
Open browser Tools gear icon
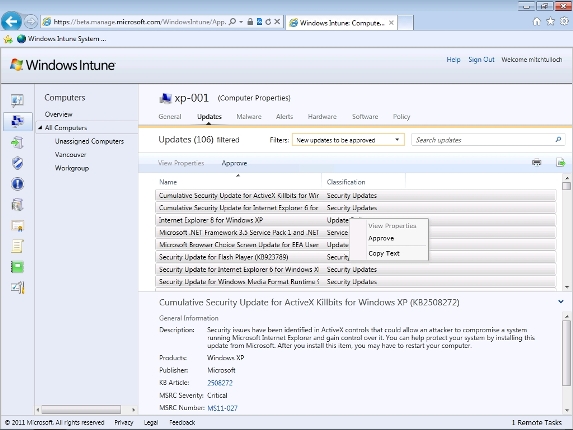click(565, 22)
